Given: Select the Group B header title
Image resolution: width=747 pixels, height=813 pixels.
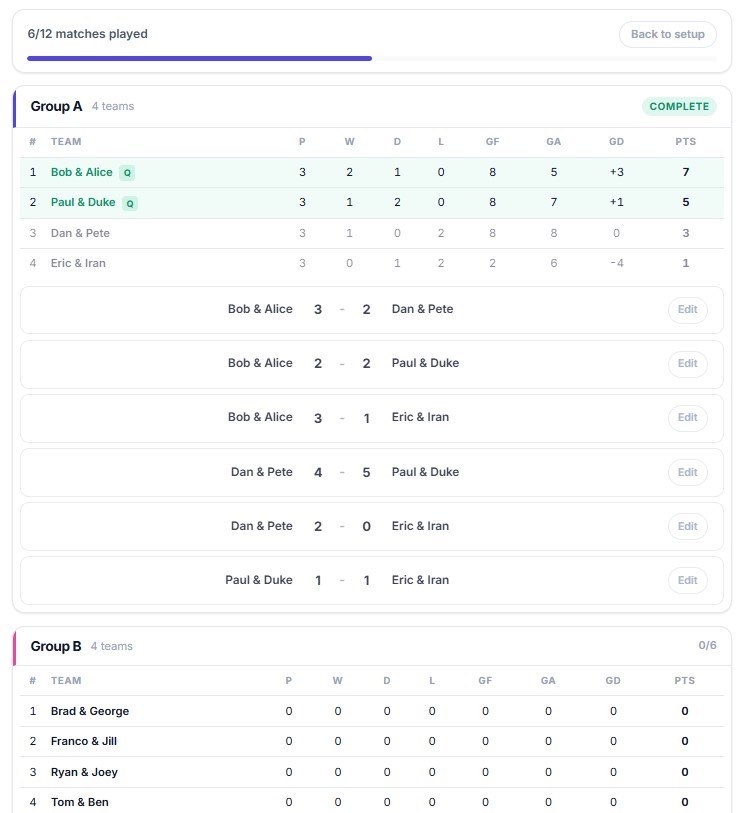Looking at the screenshot, I should coord(56,647).
